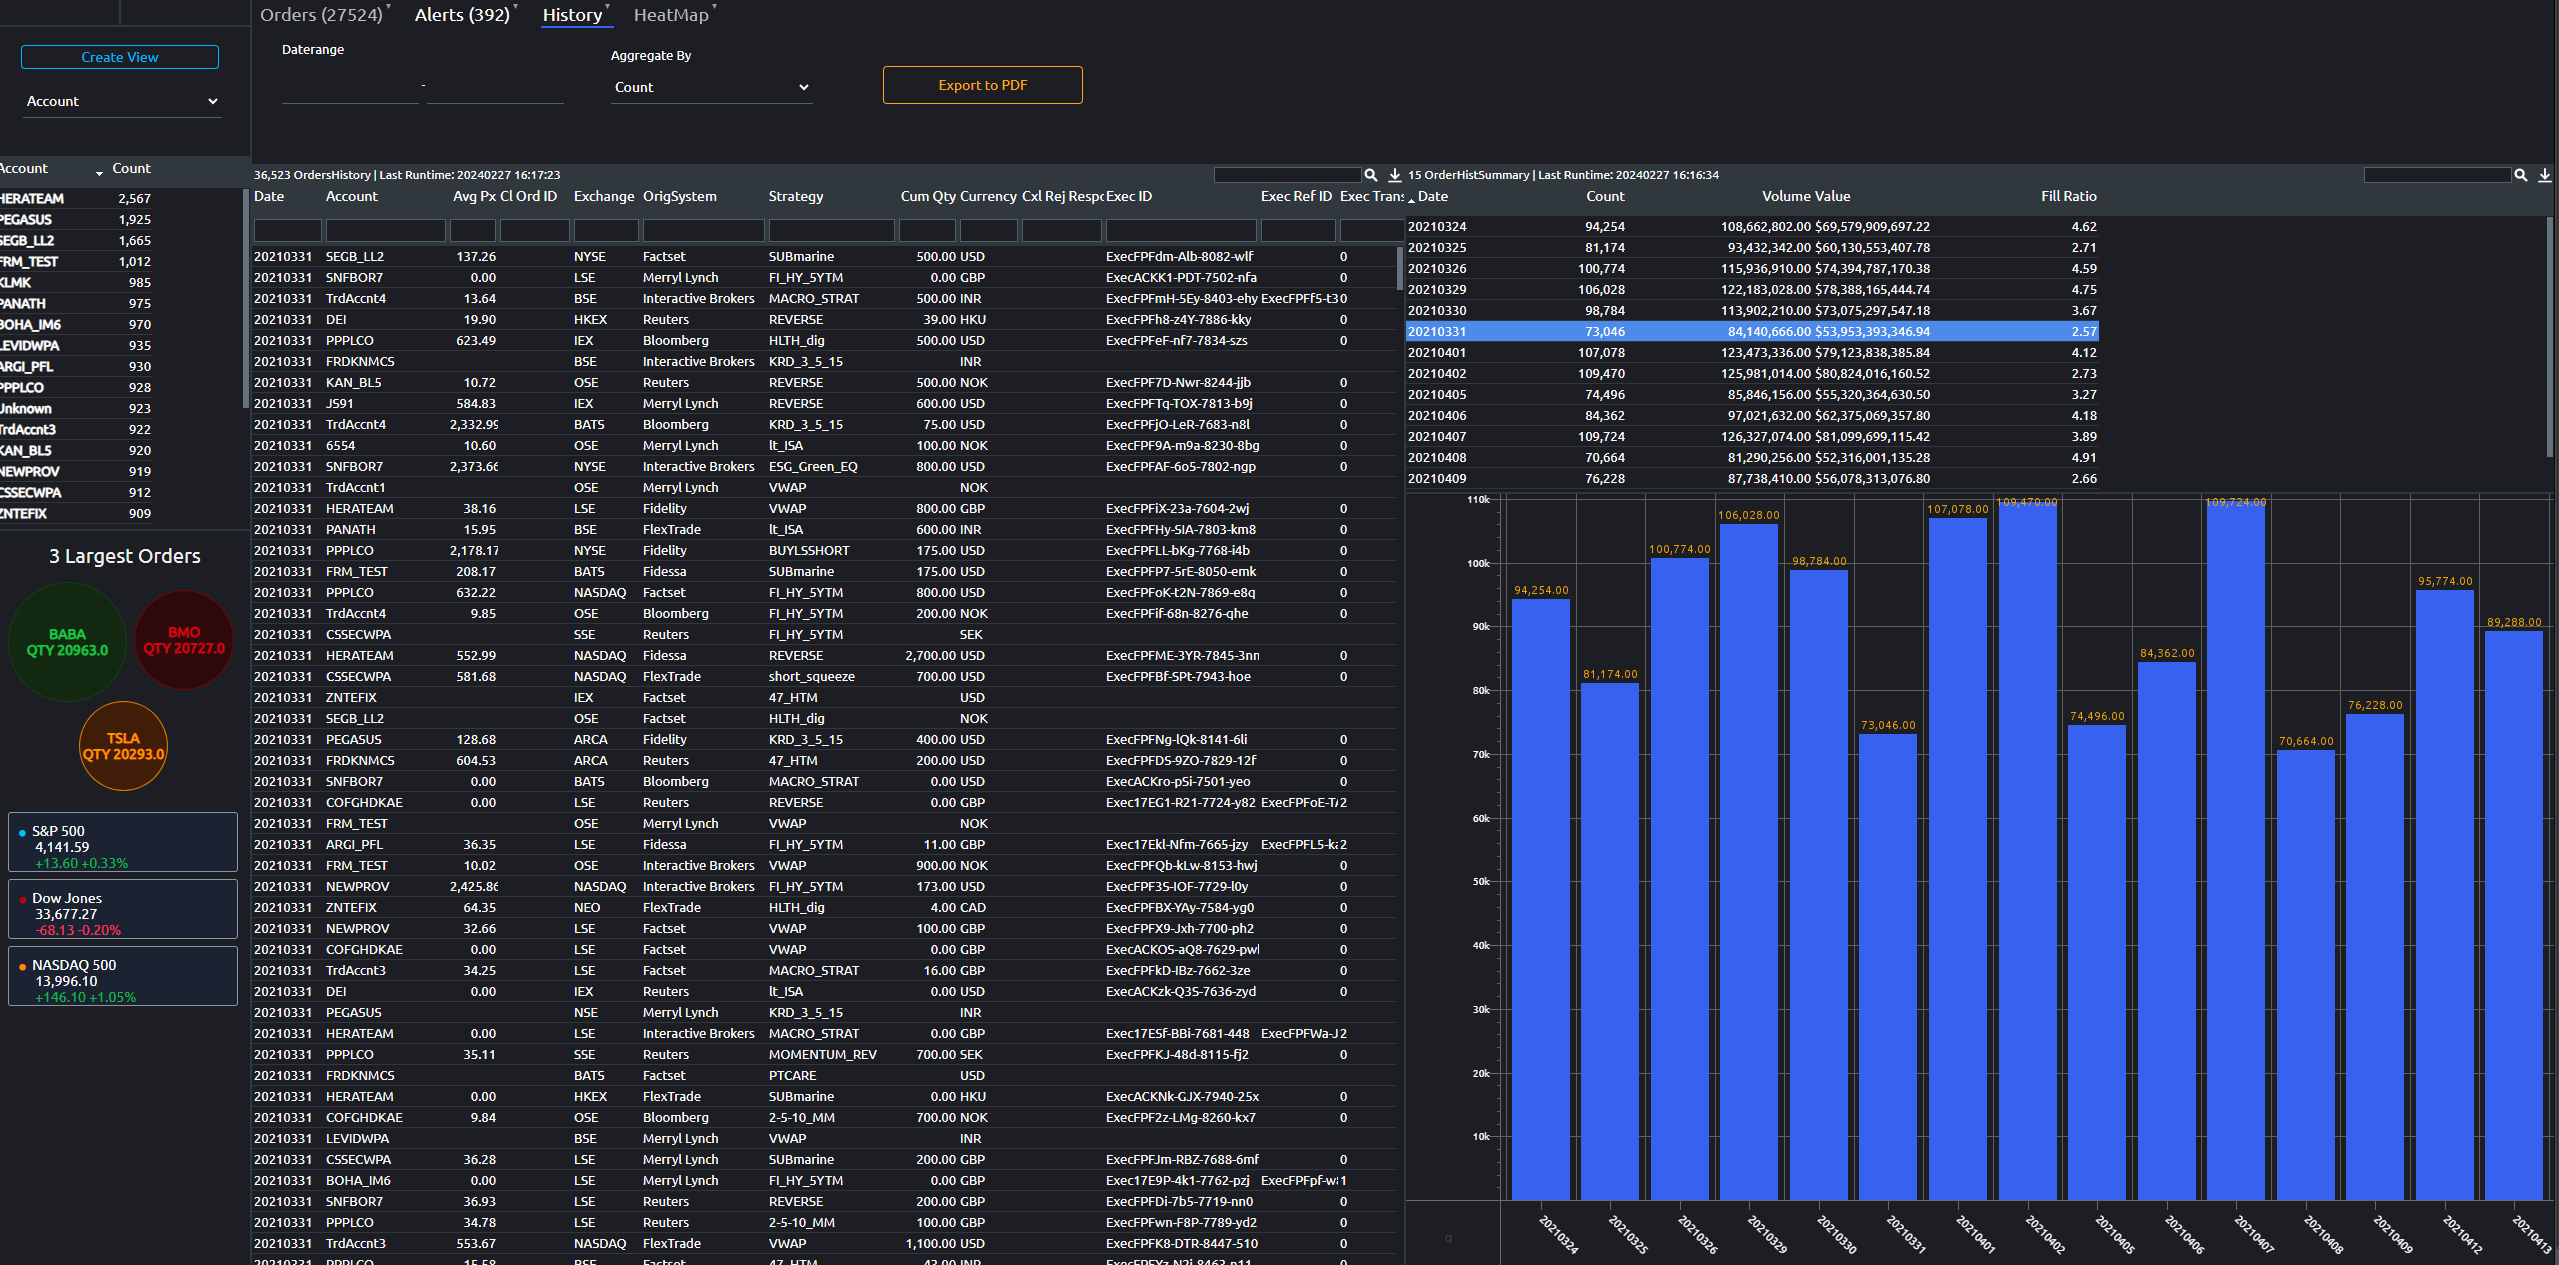Sort OrdersHistory by Strategy column header
The height and width of the screenshot is (1265, 2559).
[796, 196]
